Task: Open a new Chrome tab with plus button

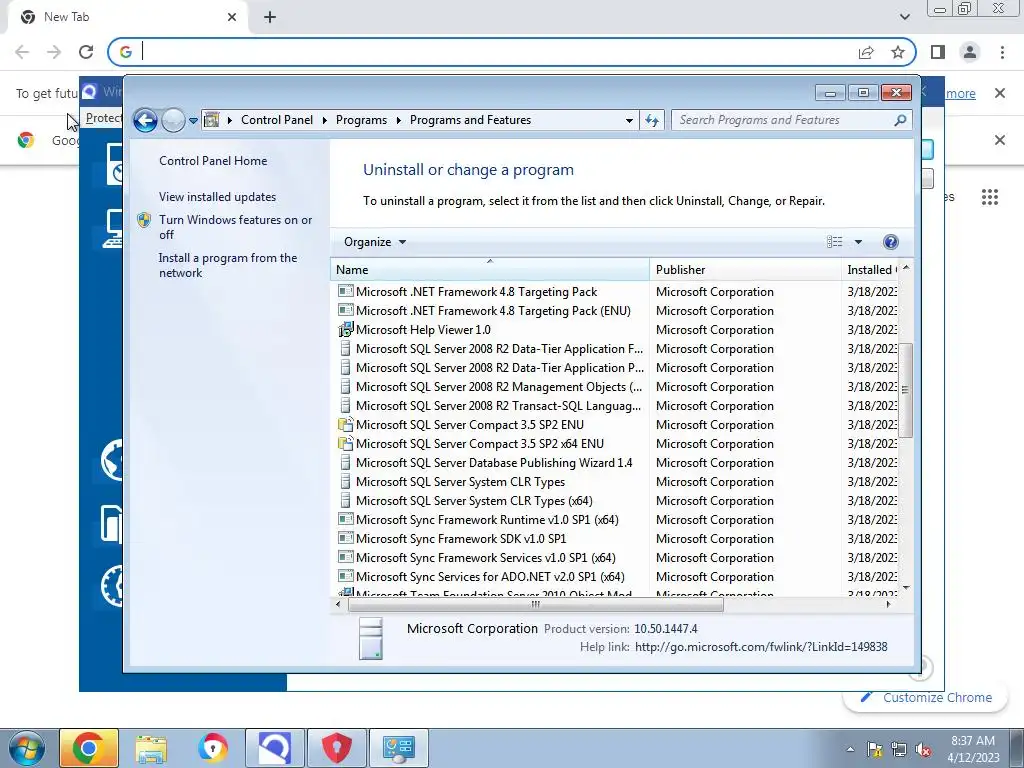Action: point(270,18)
